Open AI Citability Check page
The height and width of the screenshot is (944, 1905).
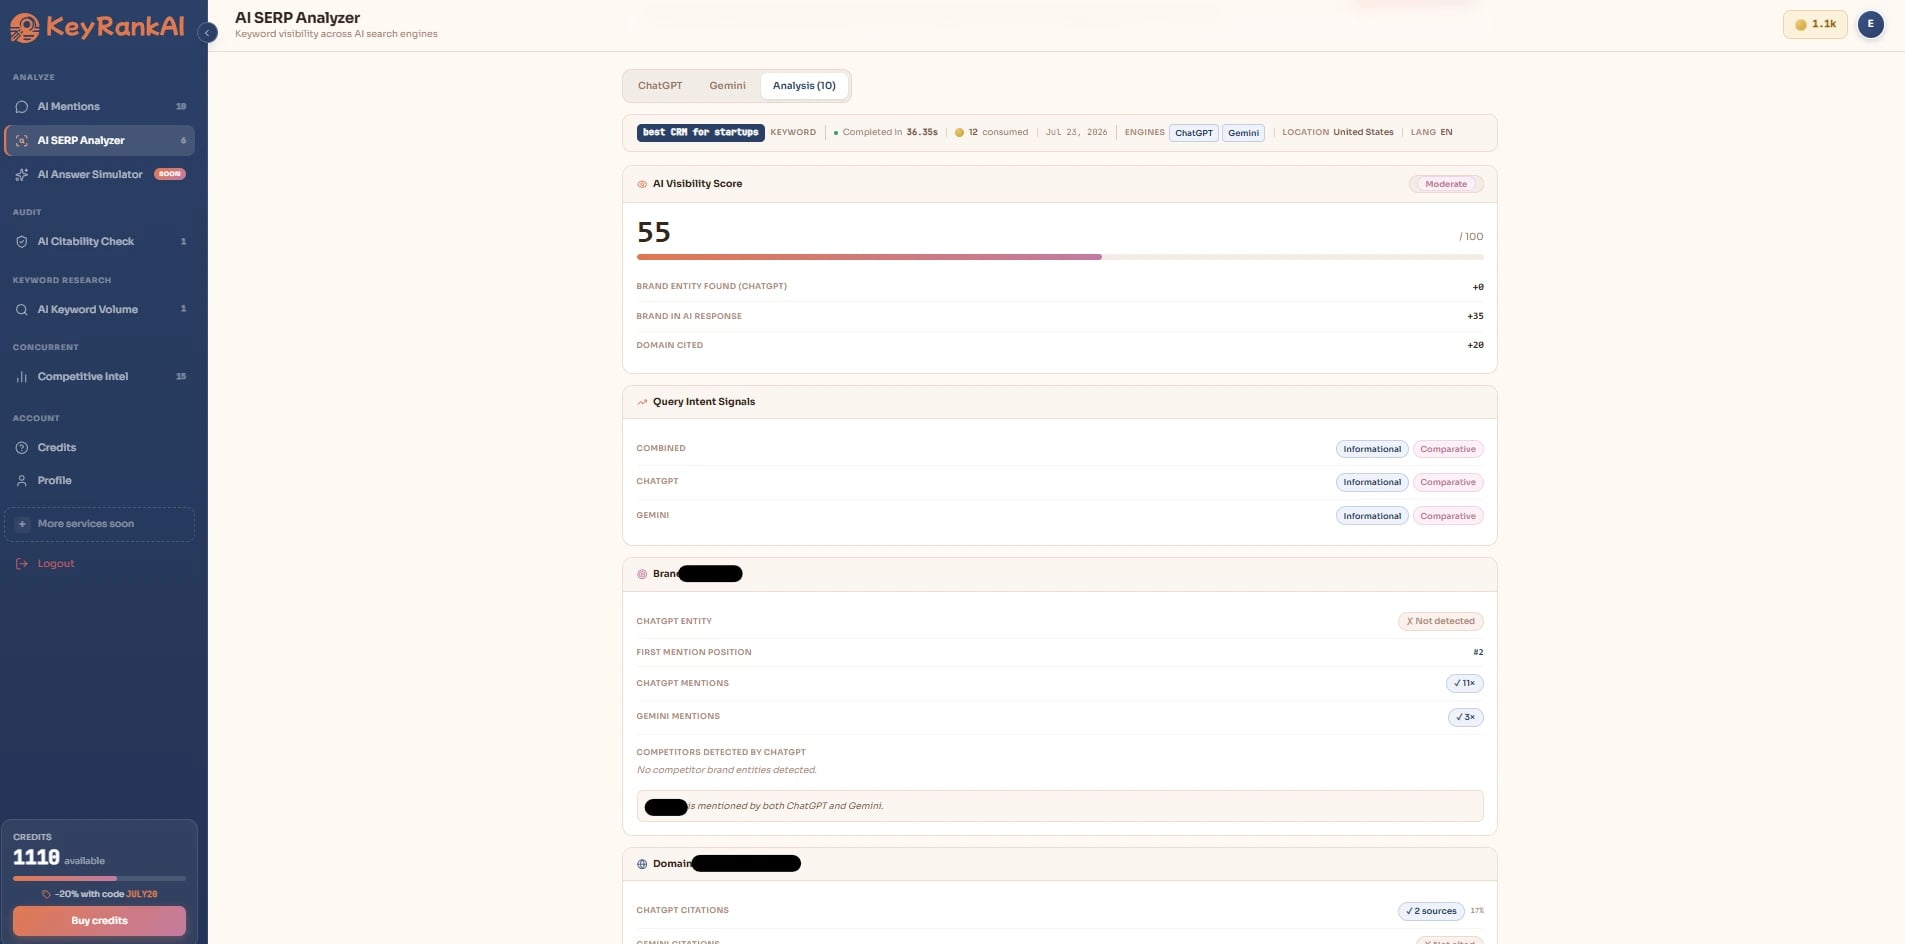point(99,242)
